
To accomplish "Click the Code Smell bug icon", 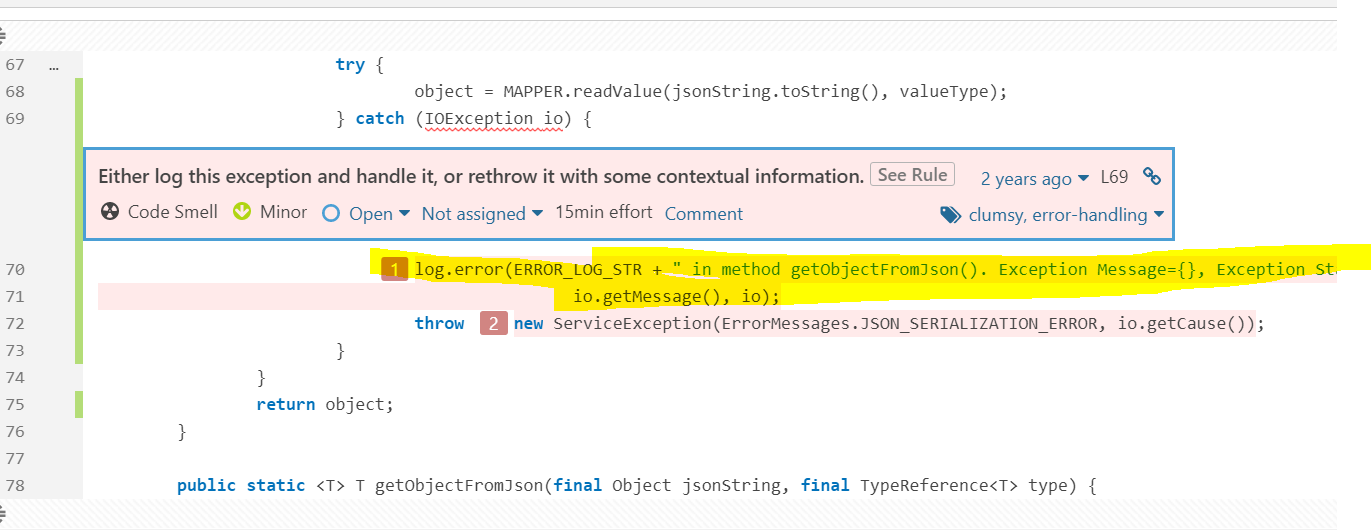I will pos(110,212).
